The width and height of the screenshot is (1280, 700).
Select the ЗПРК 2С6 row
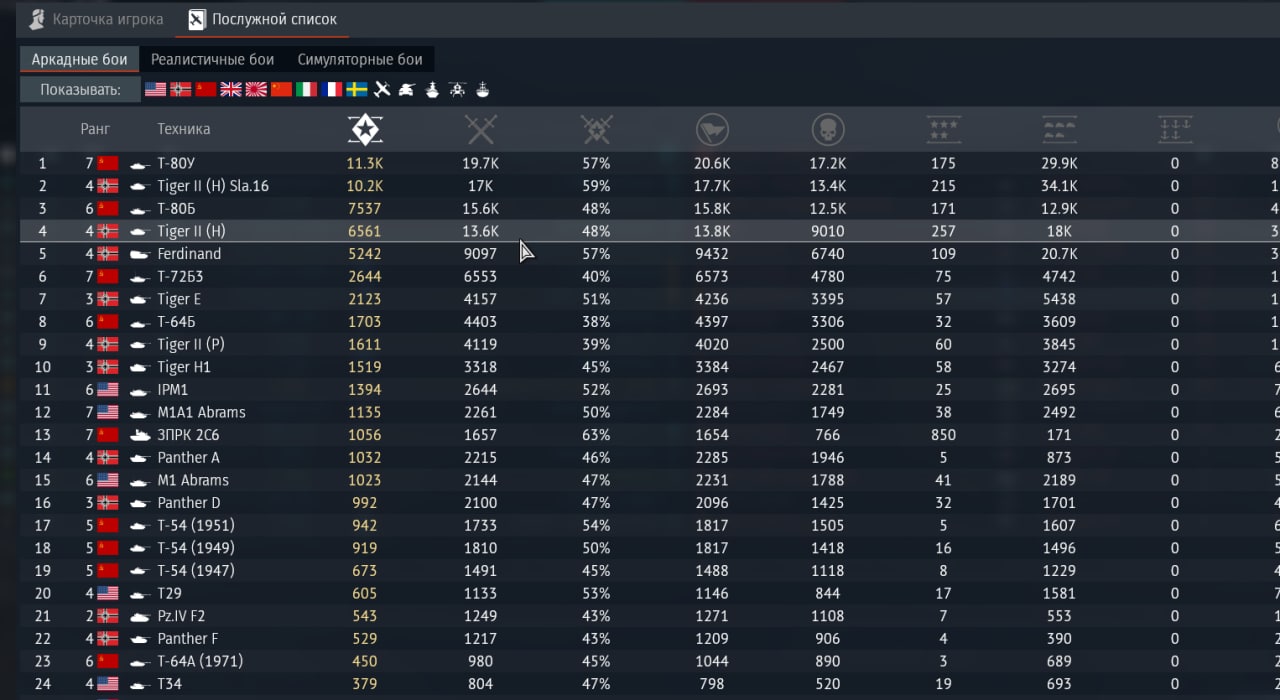tap(650, 435)
